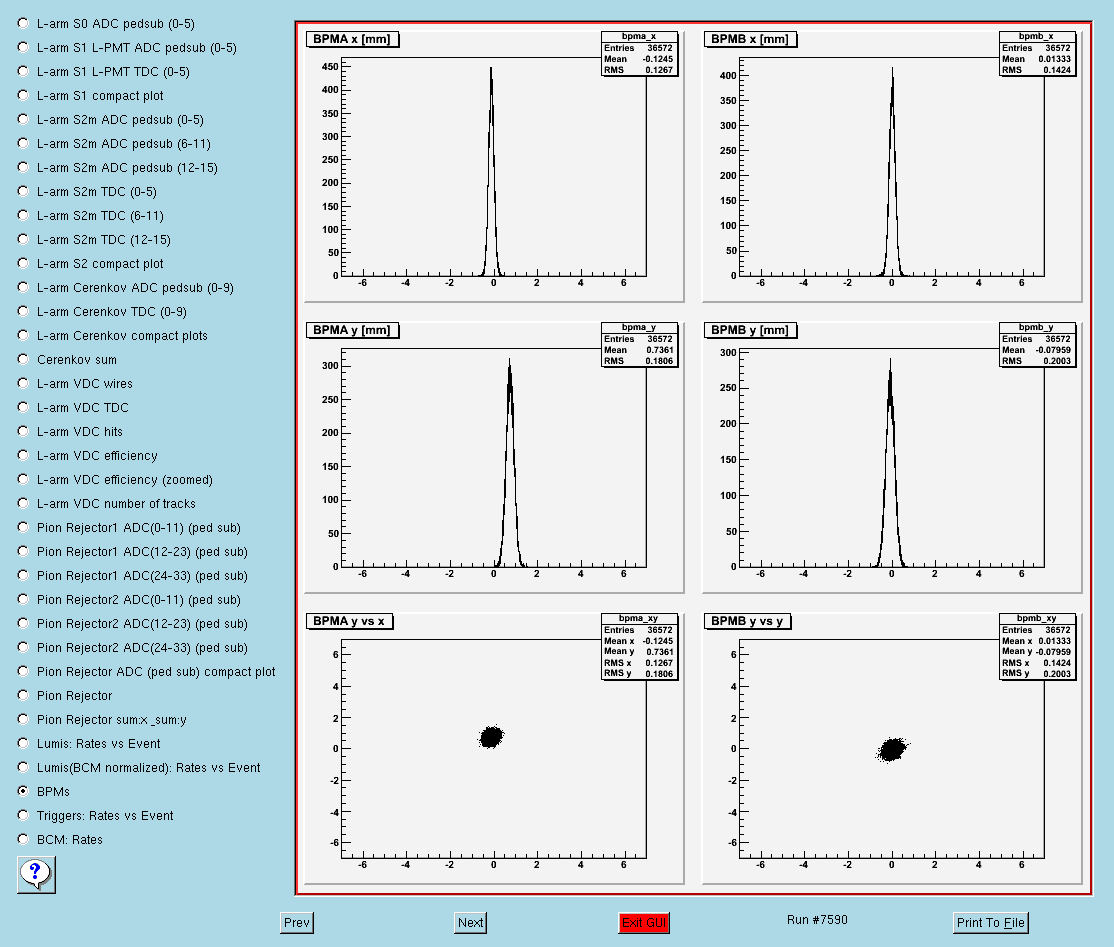Choose Pion Rejector ADC compact plot
This screenshot has height=947, width=1114.
(23, 671)
